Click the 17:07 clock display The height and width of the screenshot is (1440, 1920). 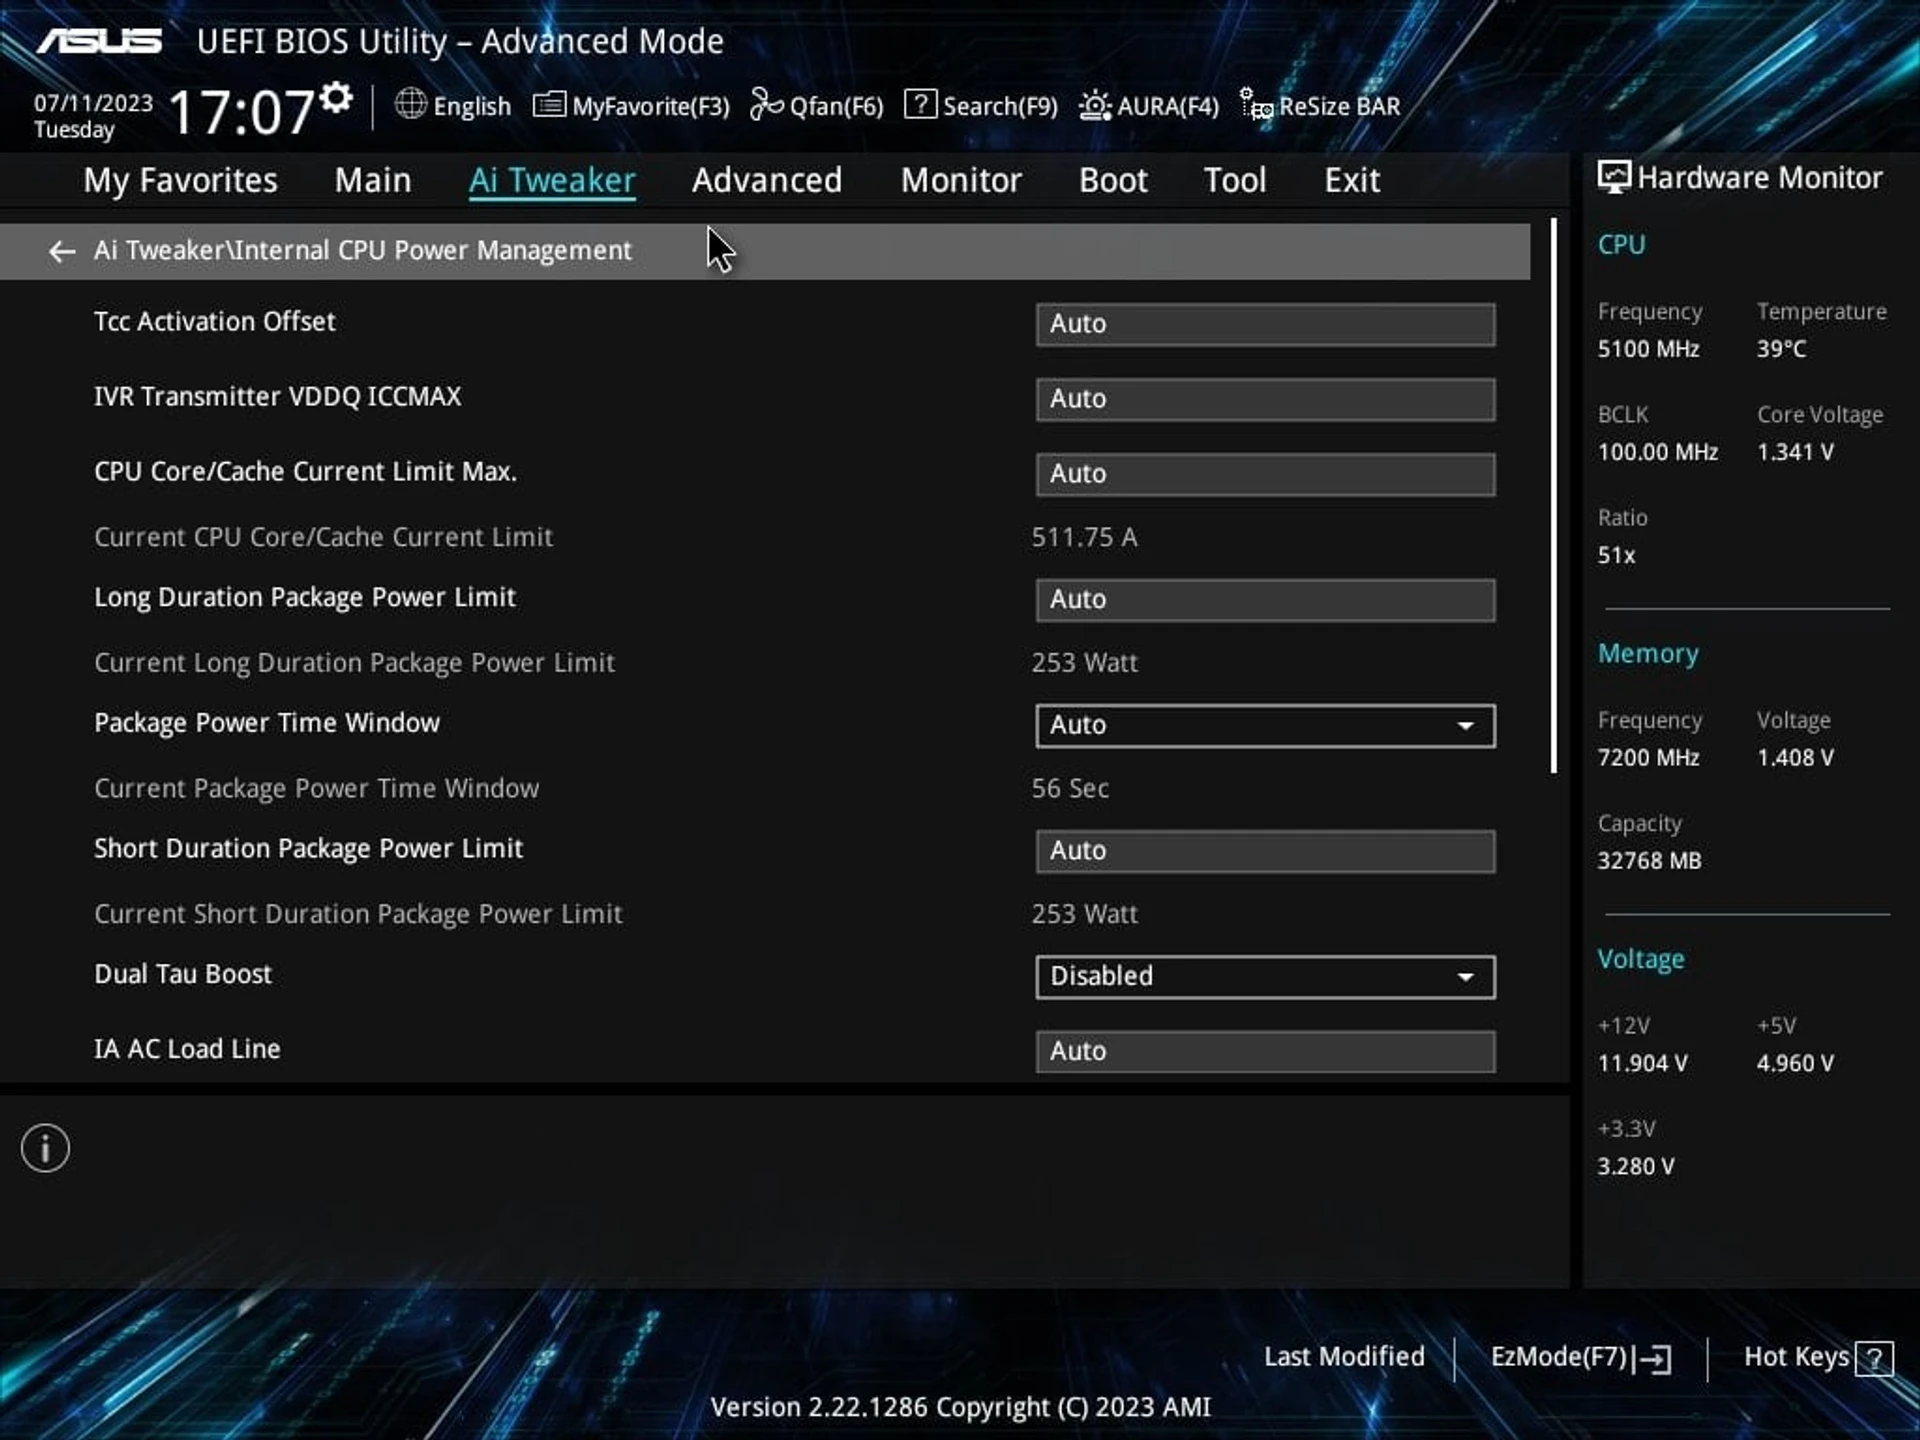241,111
